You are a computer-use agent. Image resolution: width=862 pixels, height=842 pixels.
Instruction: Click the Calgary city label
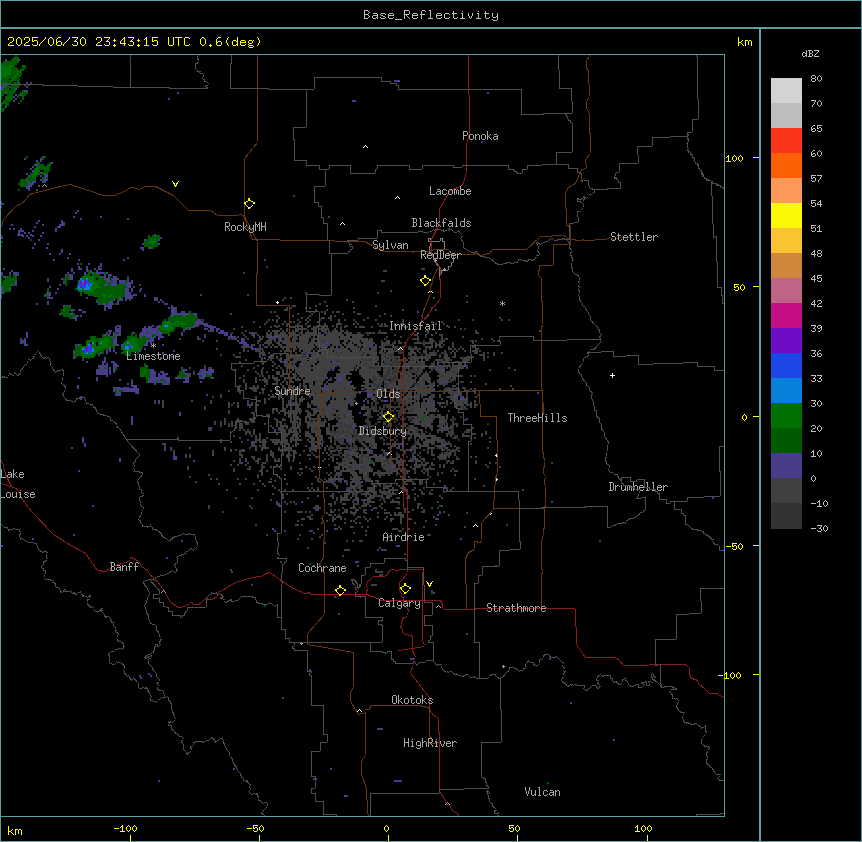tap(399, 603)
